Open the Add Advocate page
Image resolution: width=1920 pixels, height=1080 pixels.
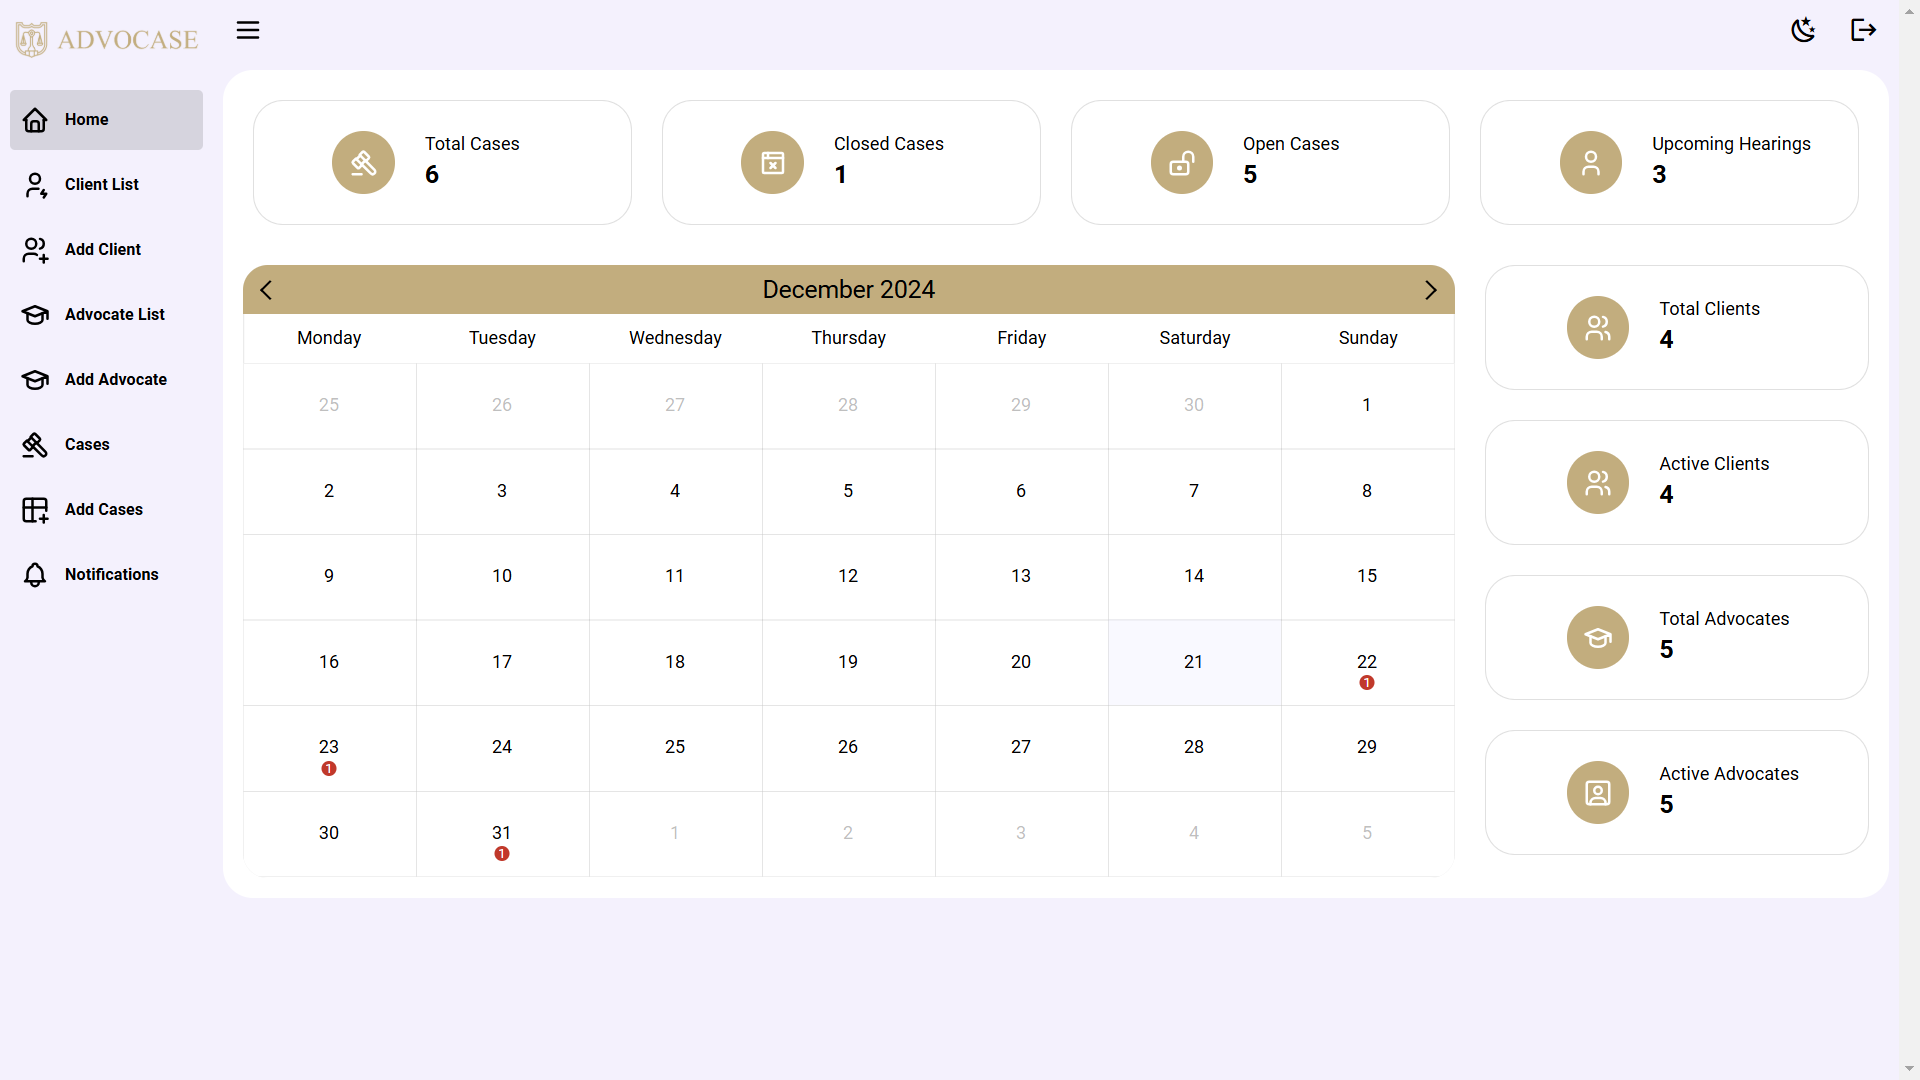point(115,380)
